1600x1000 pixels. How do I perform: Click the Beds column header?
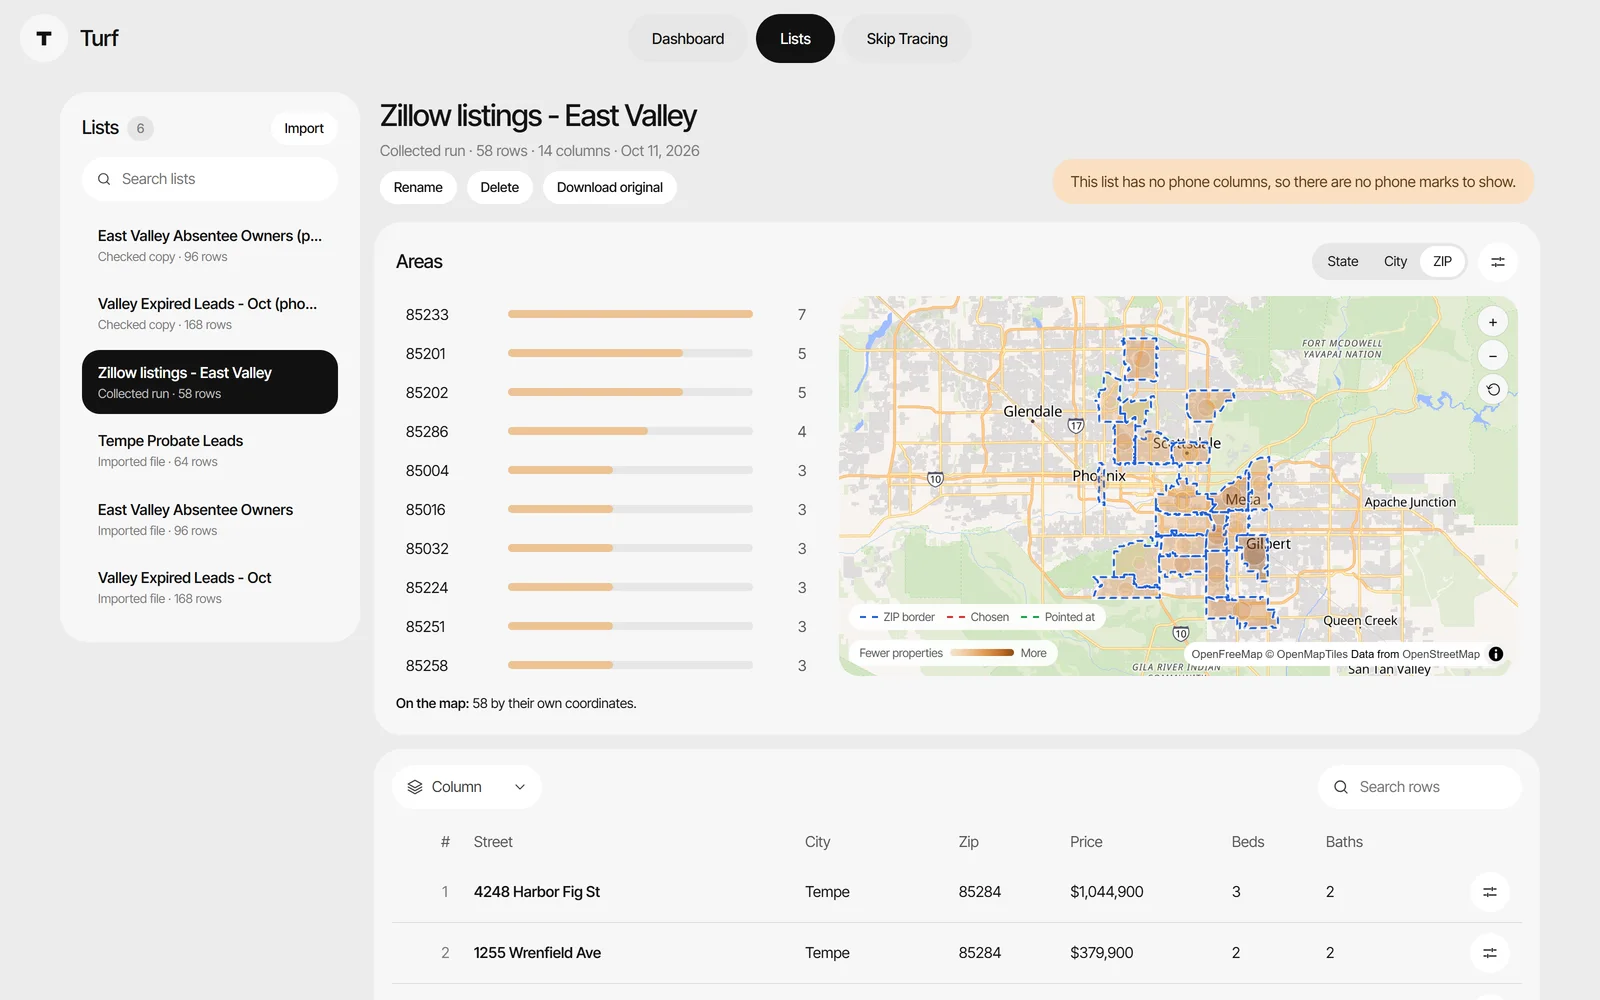1248,842
